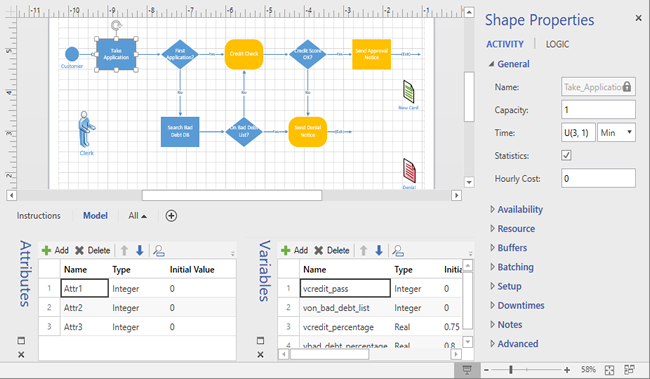Click Add icon in Attributes panel
Viewport: 650px width, 379px height.
[x=46, y=250]
